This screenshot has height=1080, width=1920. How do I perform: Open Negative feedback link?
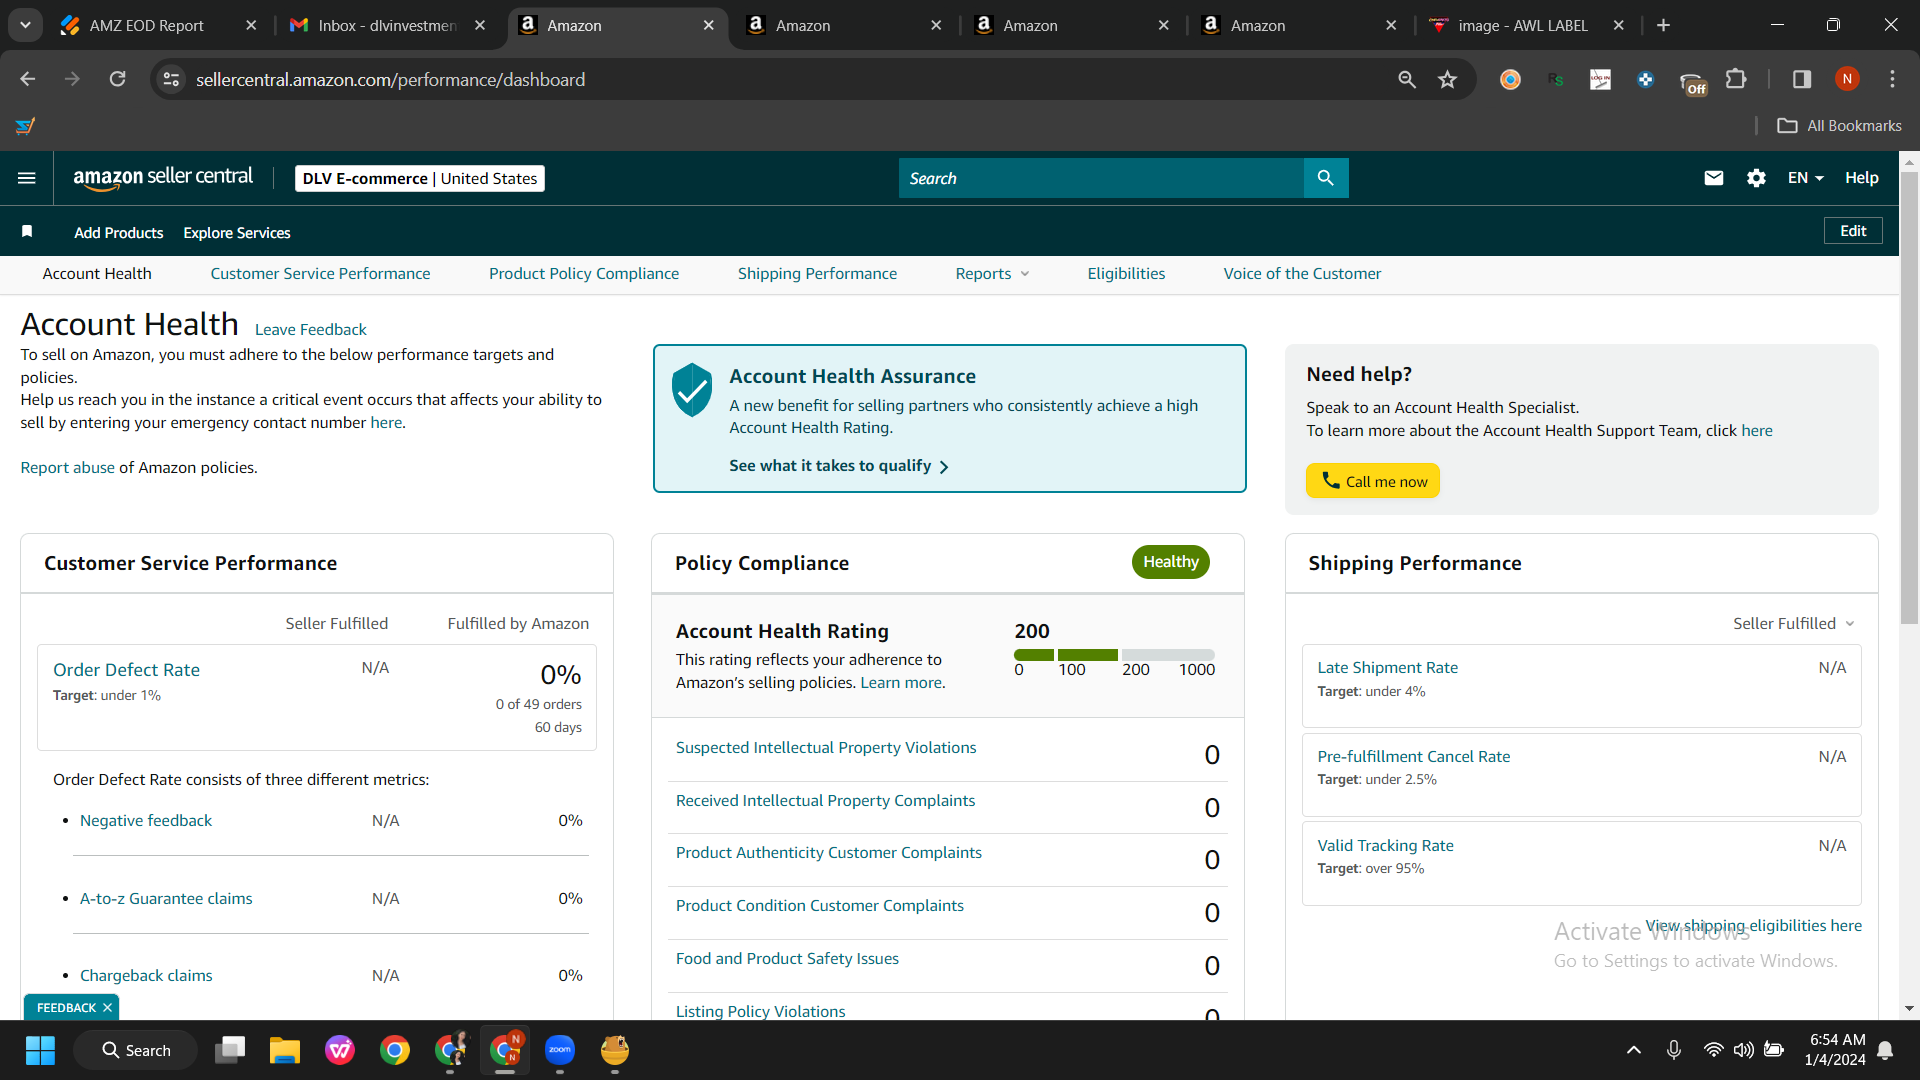(146, 821)
